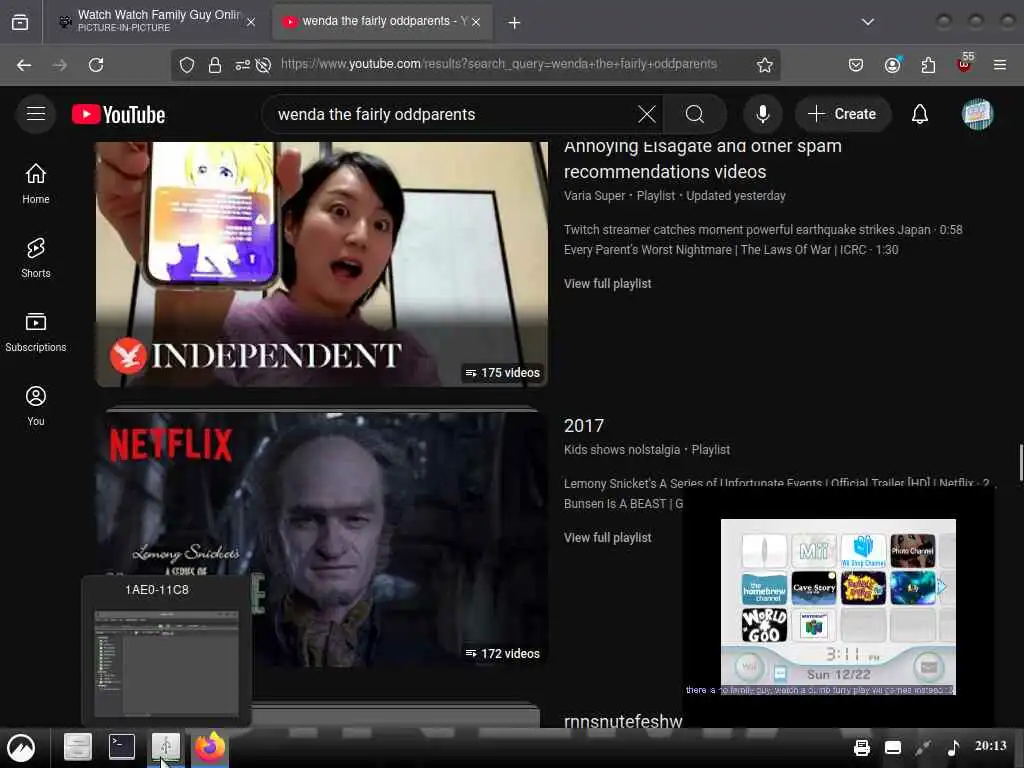View full playlist for 2017 playlist
This screenshot has height=768, width=1024.
pos(607,537)
